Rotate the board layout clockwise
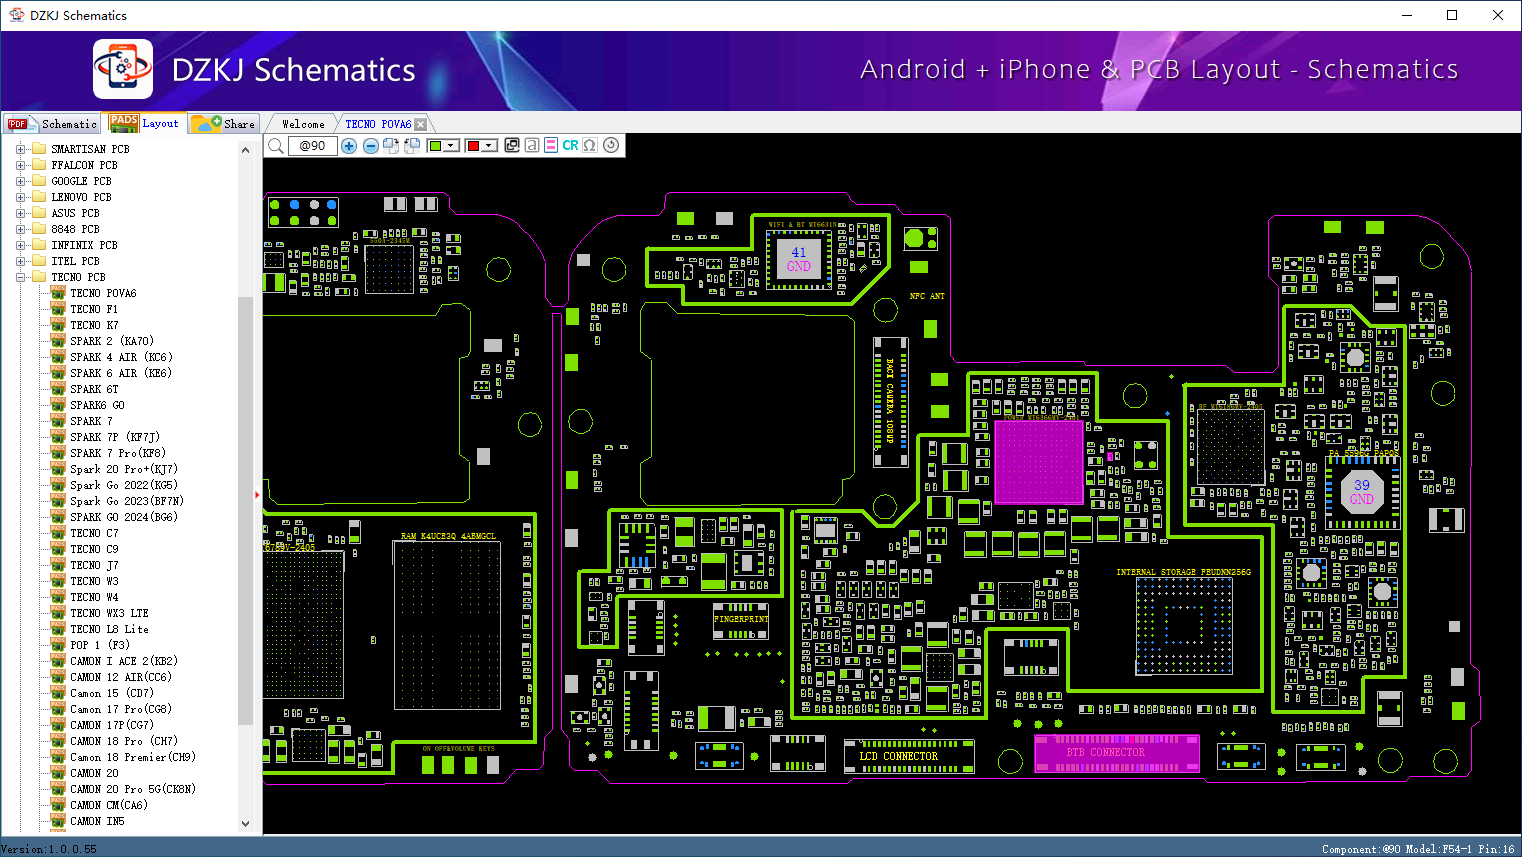The image size is (1522, 857). [x=391, y=146]
